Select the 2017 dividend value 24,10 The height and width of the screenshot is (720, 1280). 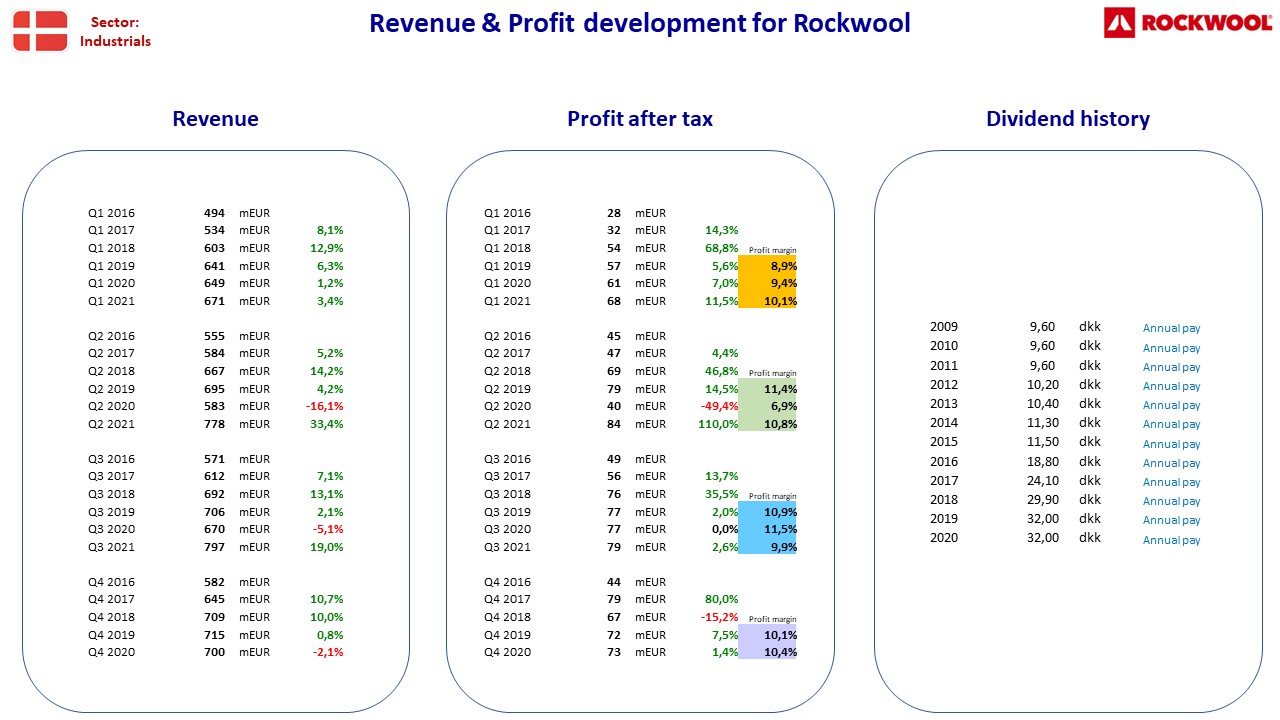1043,481
